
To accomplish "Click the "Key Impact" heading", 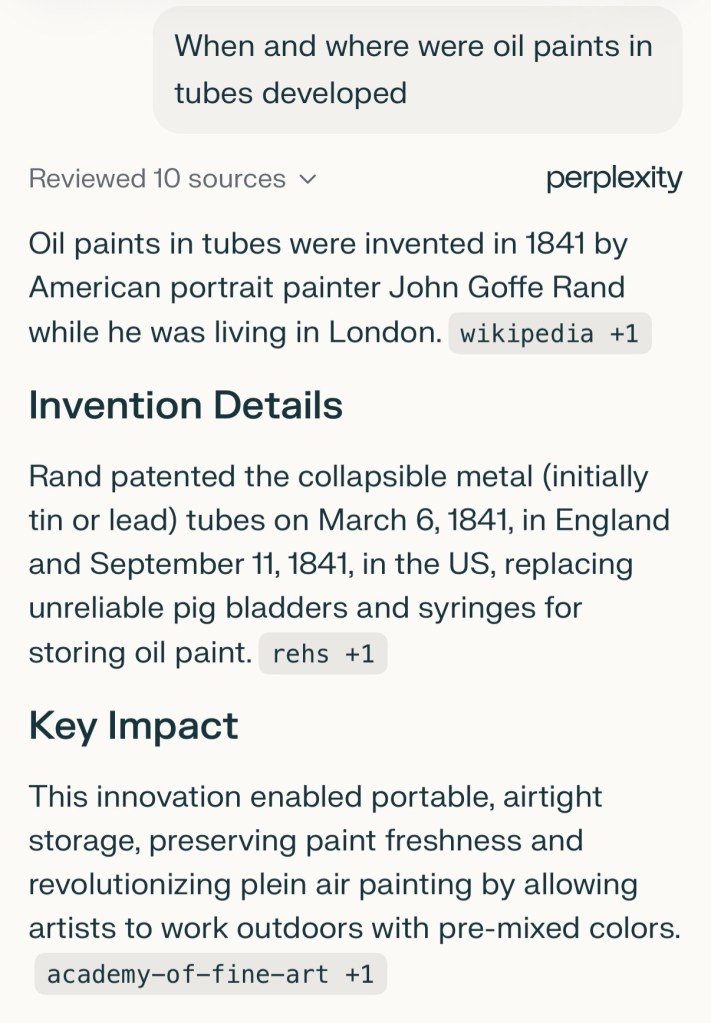I will coord(134,725).
